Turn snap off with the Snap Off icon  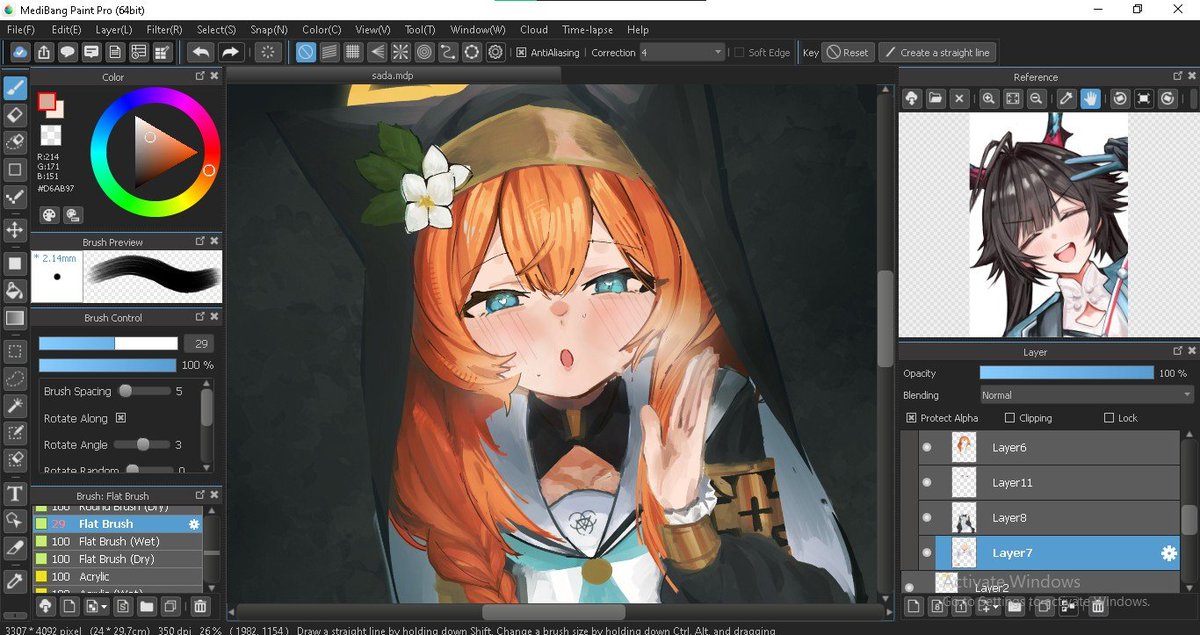click(x=306, y=52)
